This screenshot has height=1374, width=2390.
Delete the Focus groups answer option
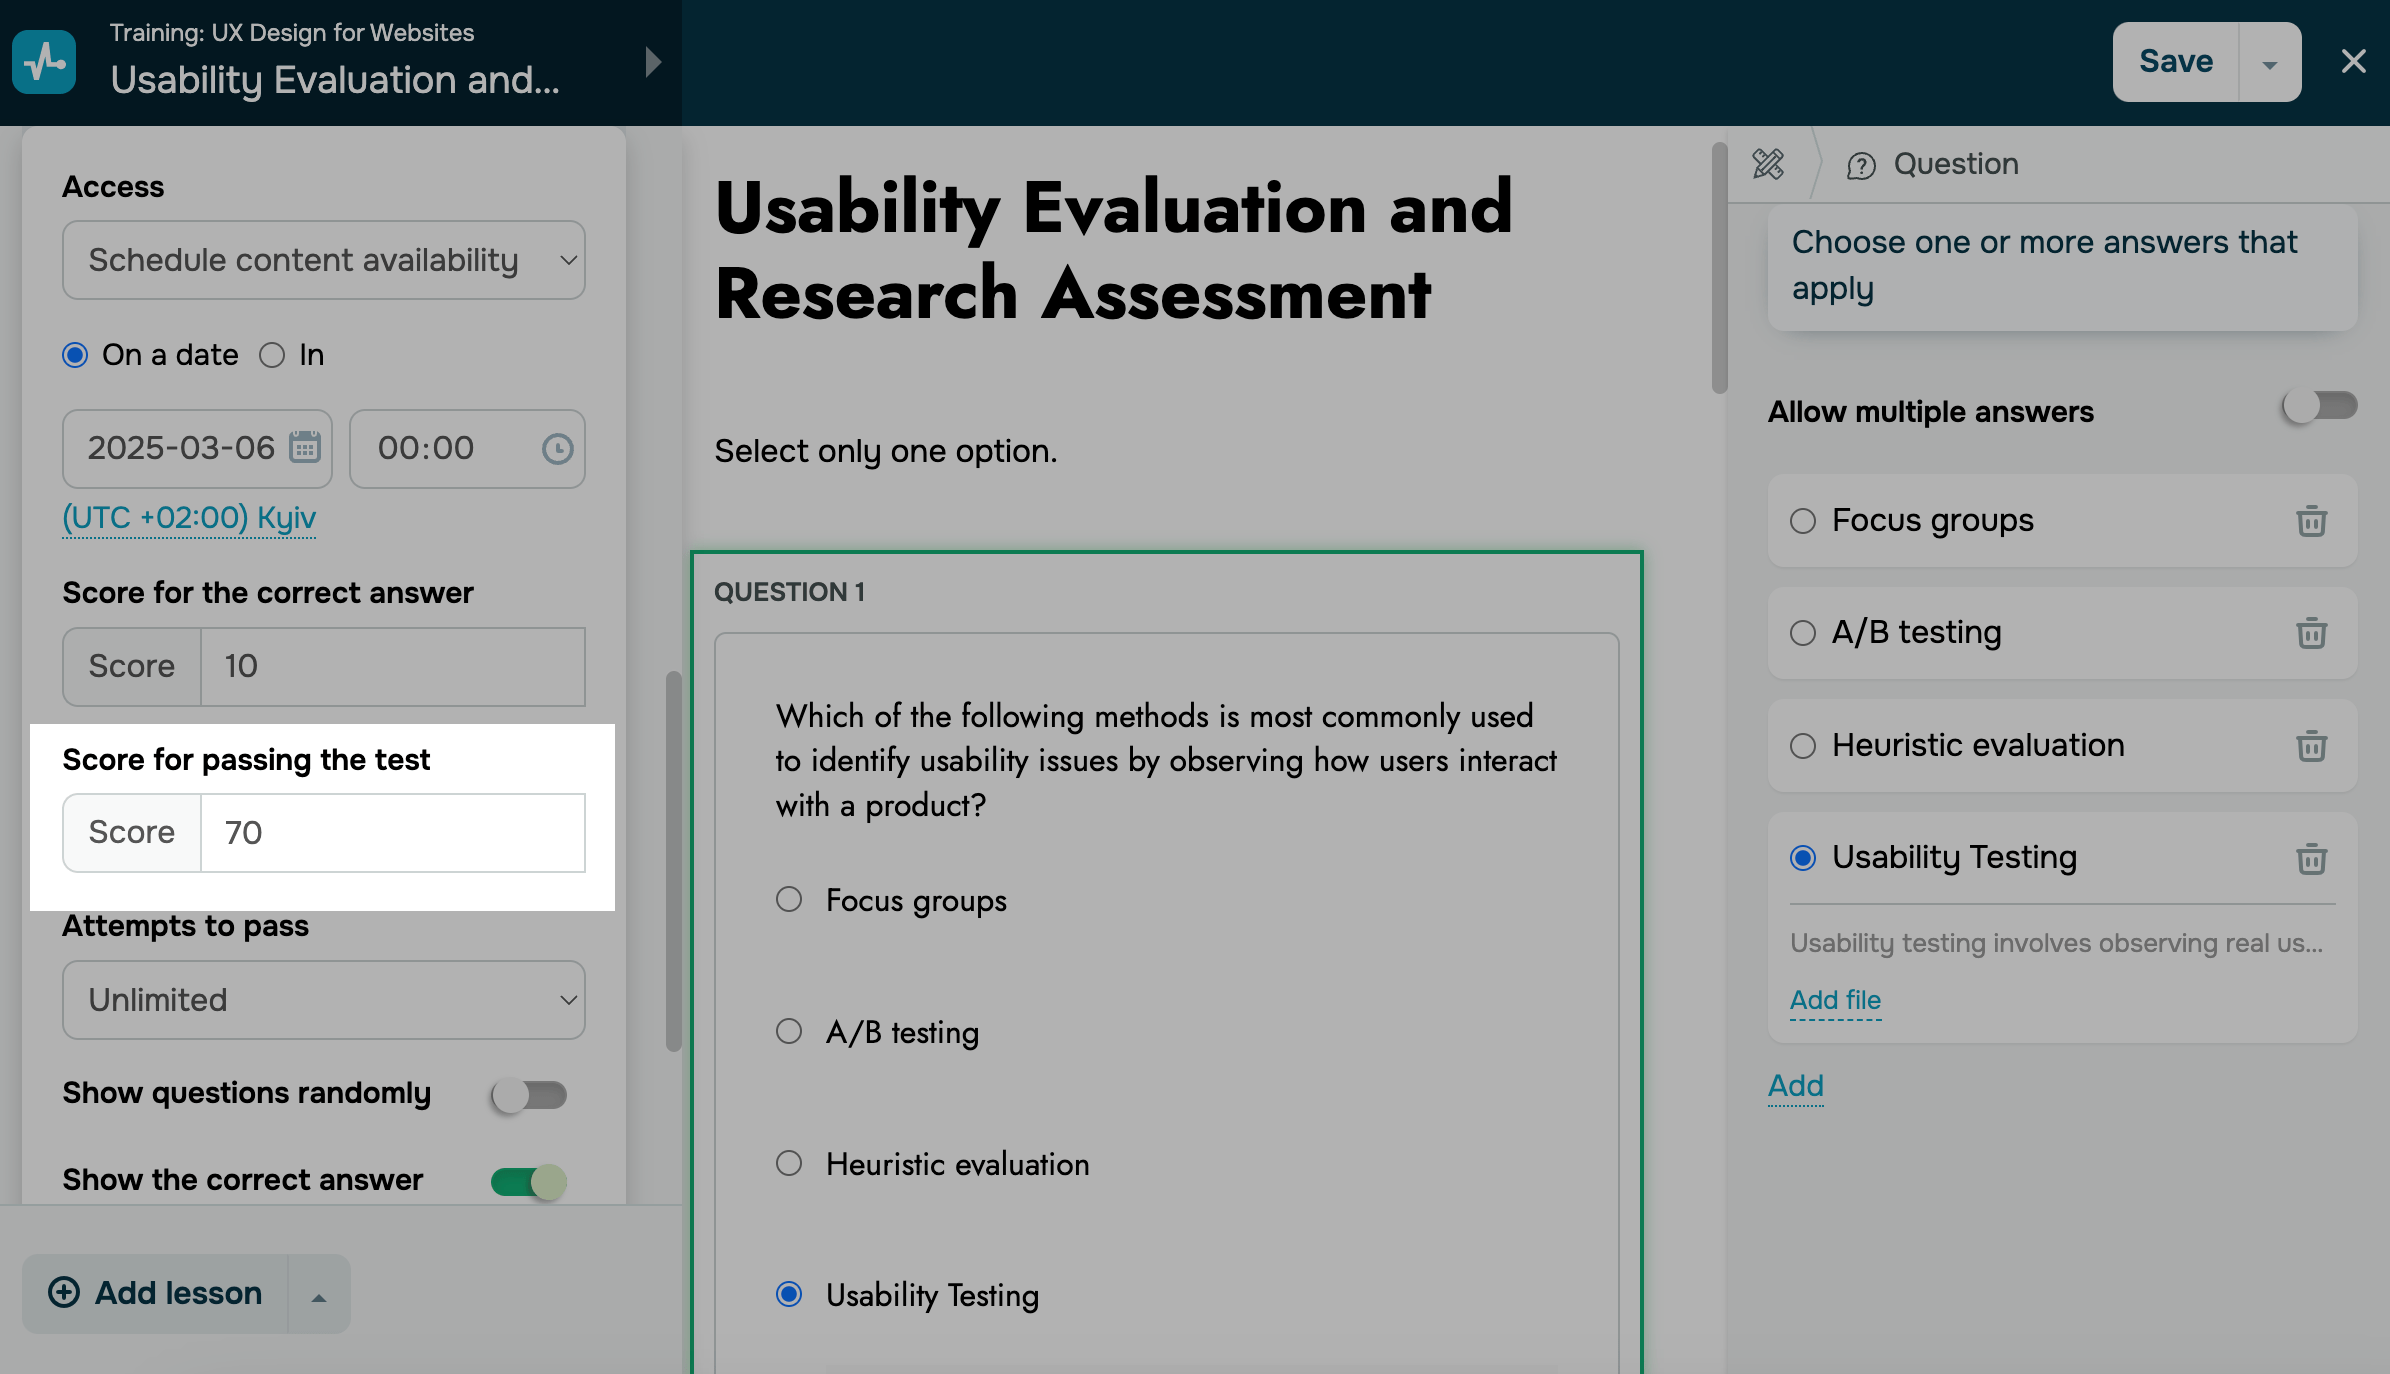click(x=2311, y=521)
